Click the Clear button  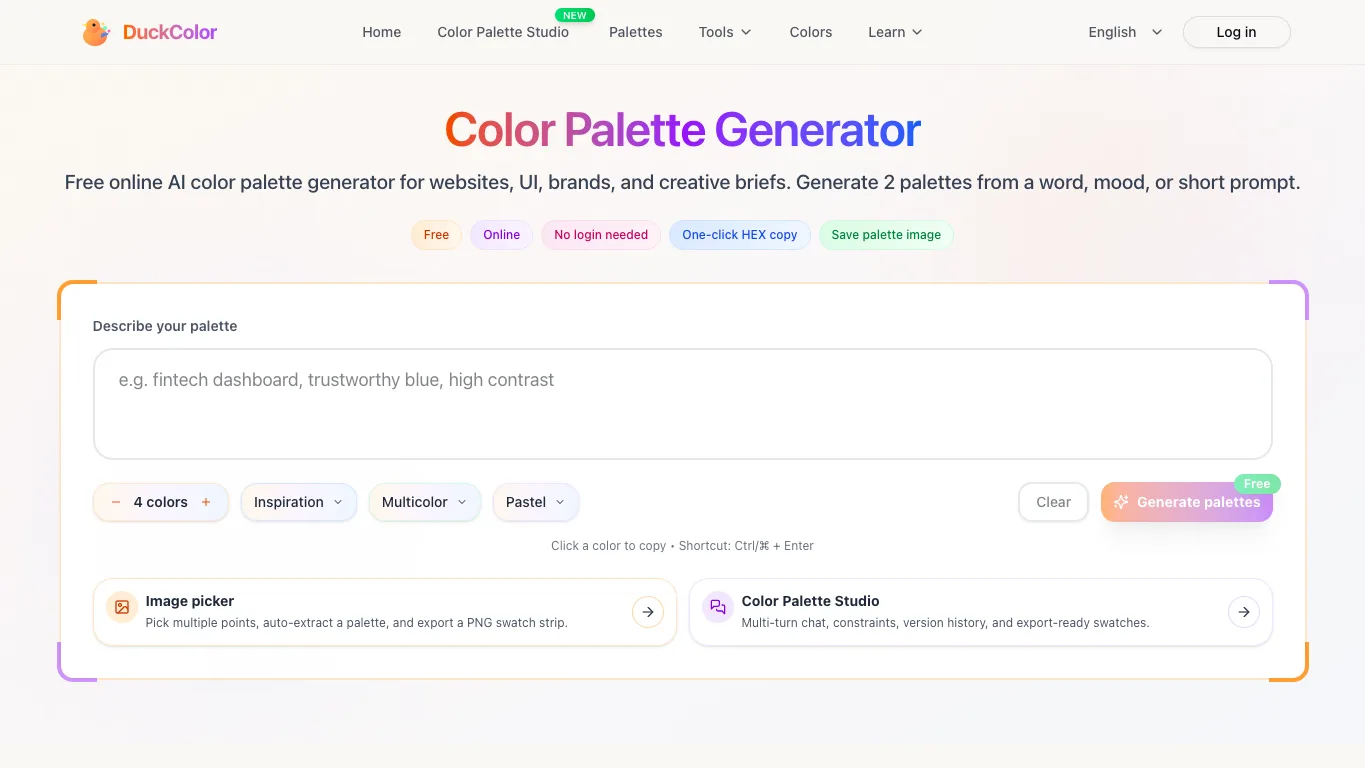click(1054, 502)
